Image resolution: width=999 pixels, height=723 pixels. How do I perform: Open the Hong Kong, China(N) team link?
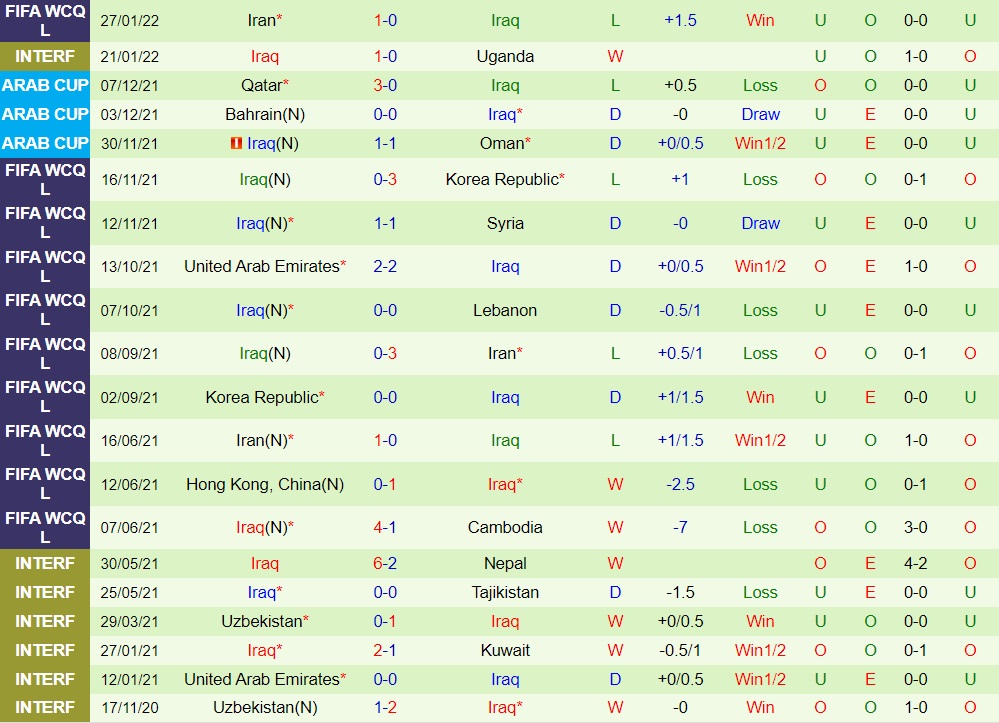tap(265, 484)
